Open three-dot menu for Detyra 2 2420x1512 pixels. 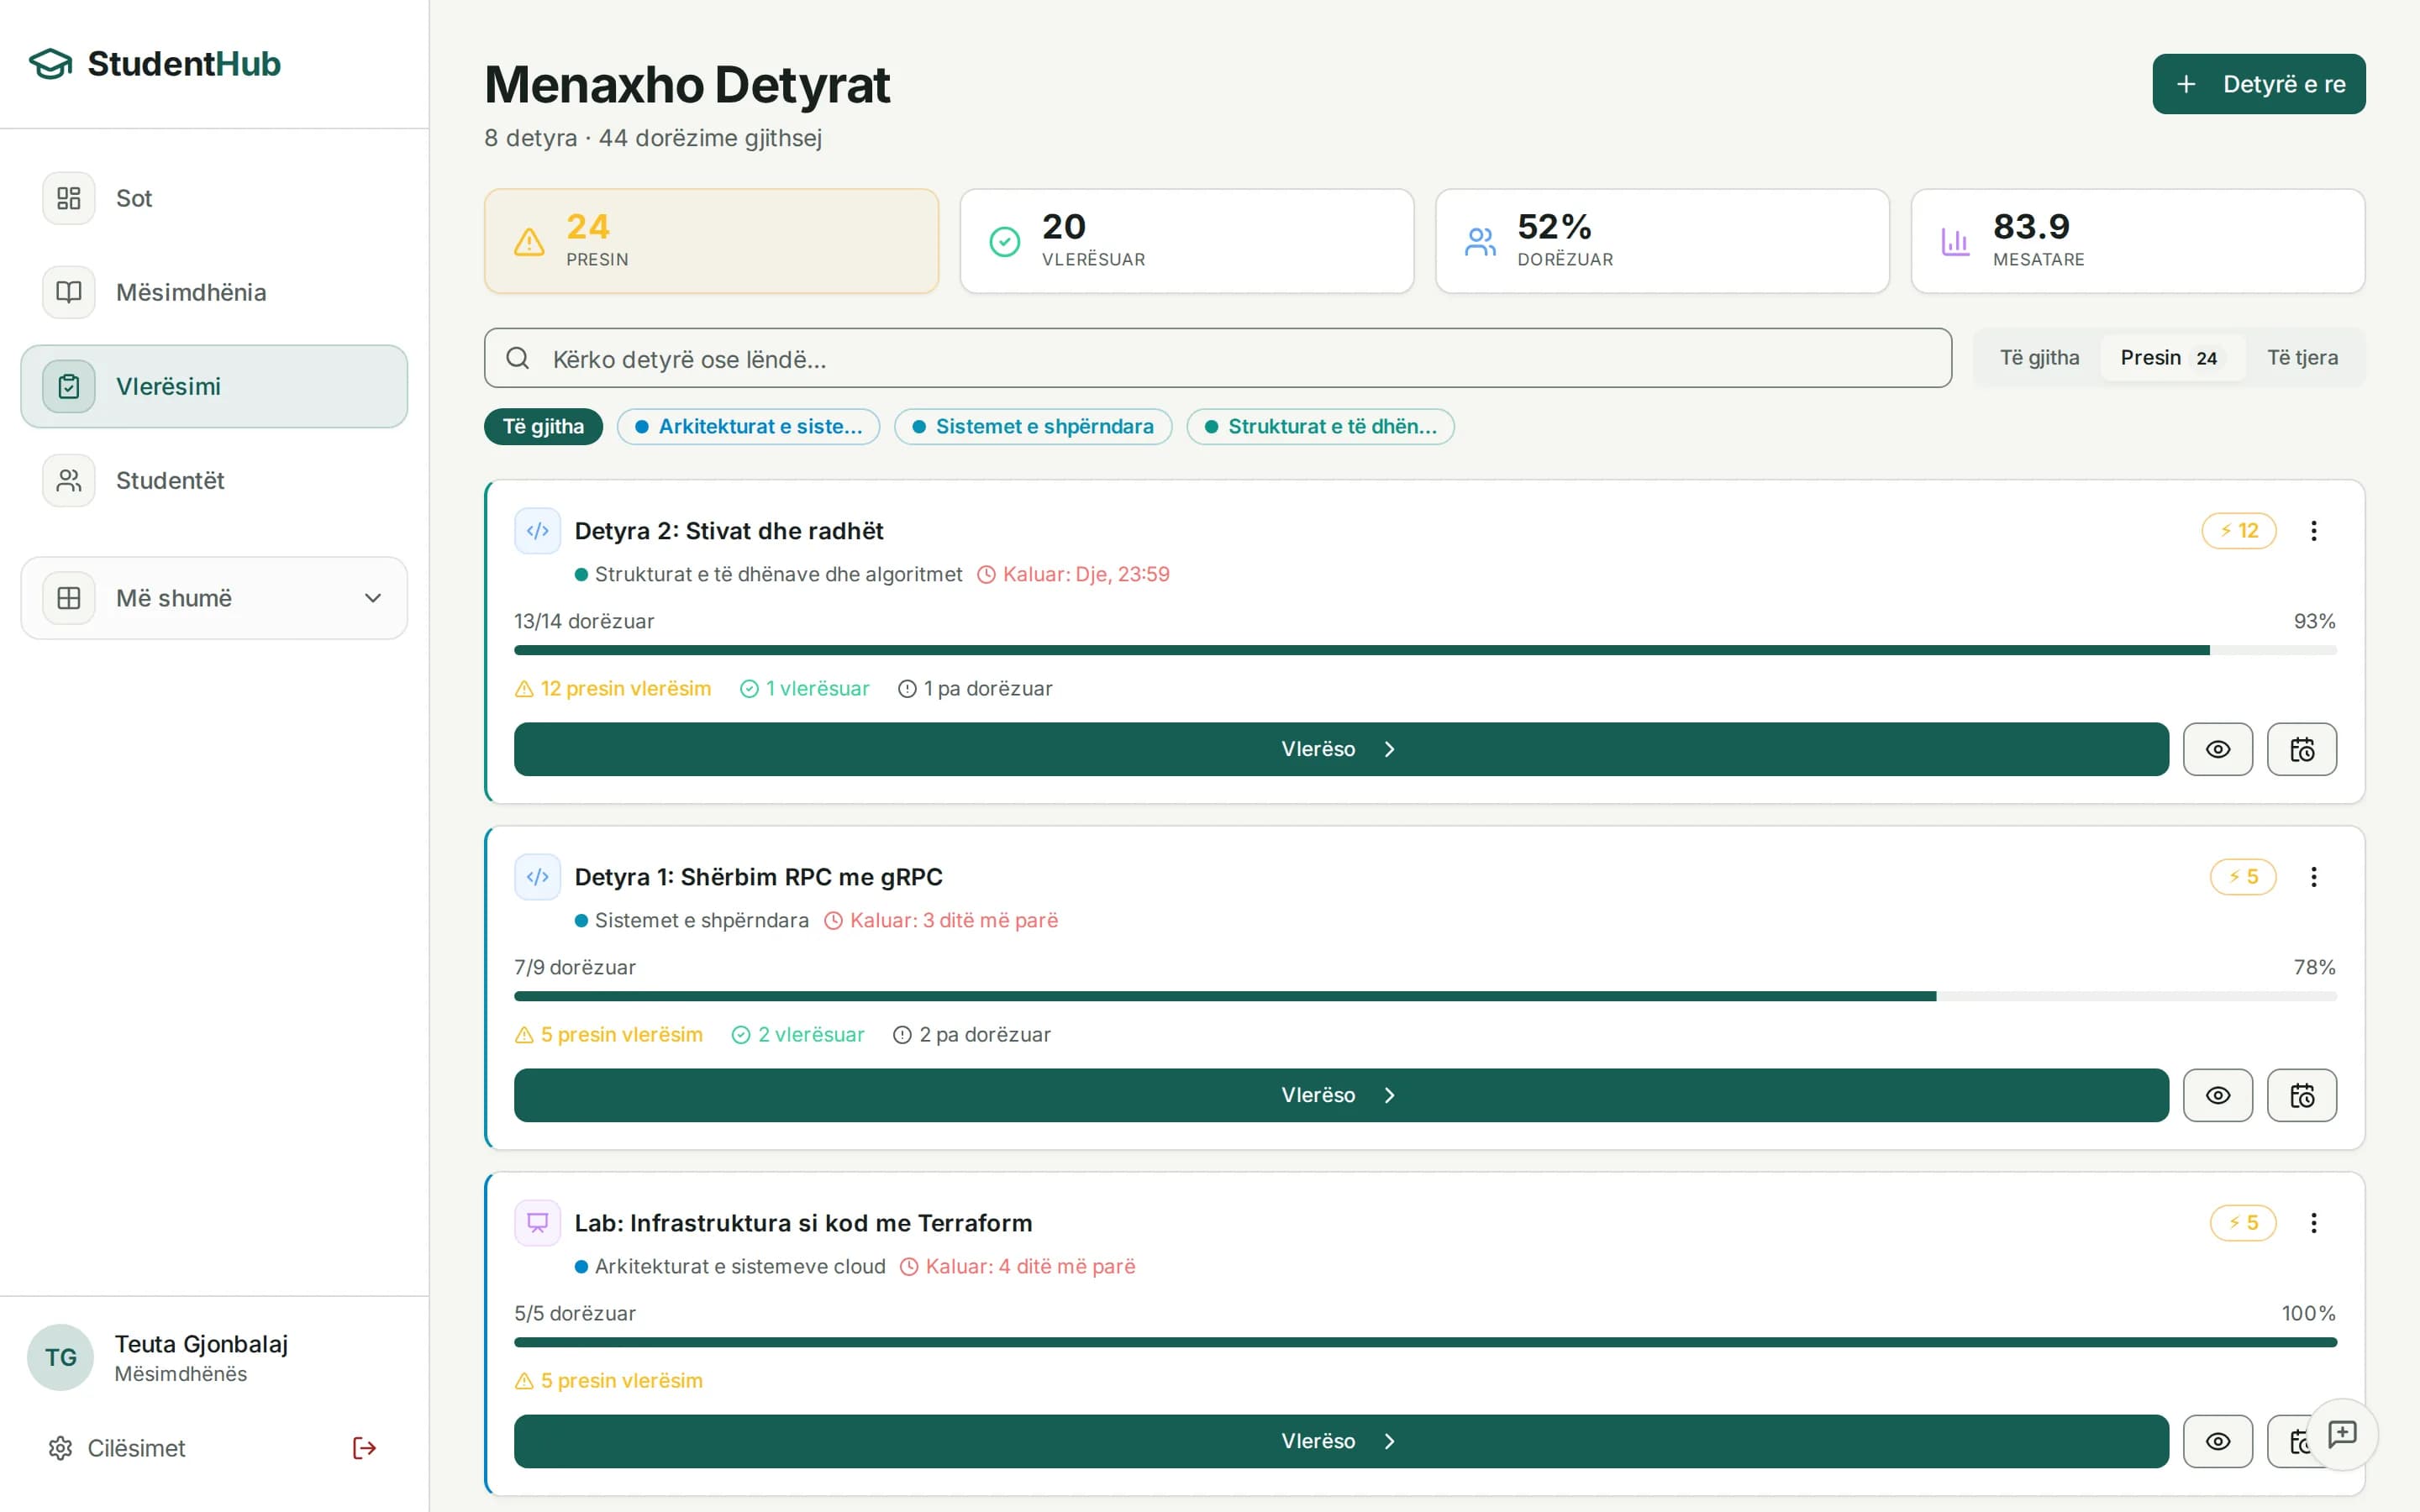(2313, 530)
